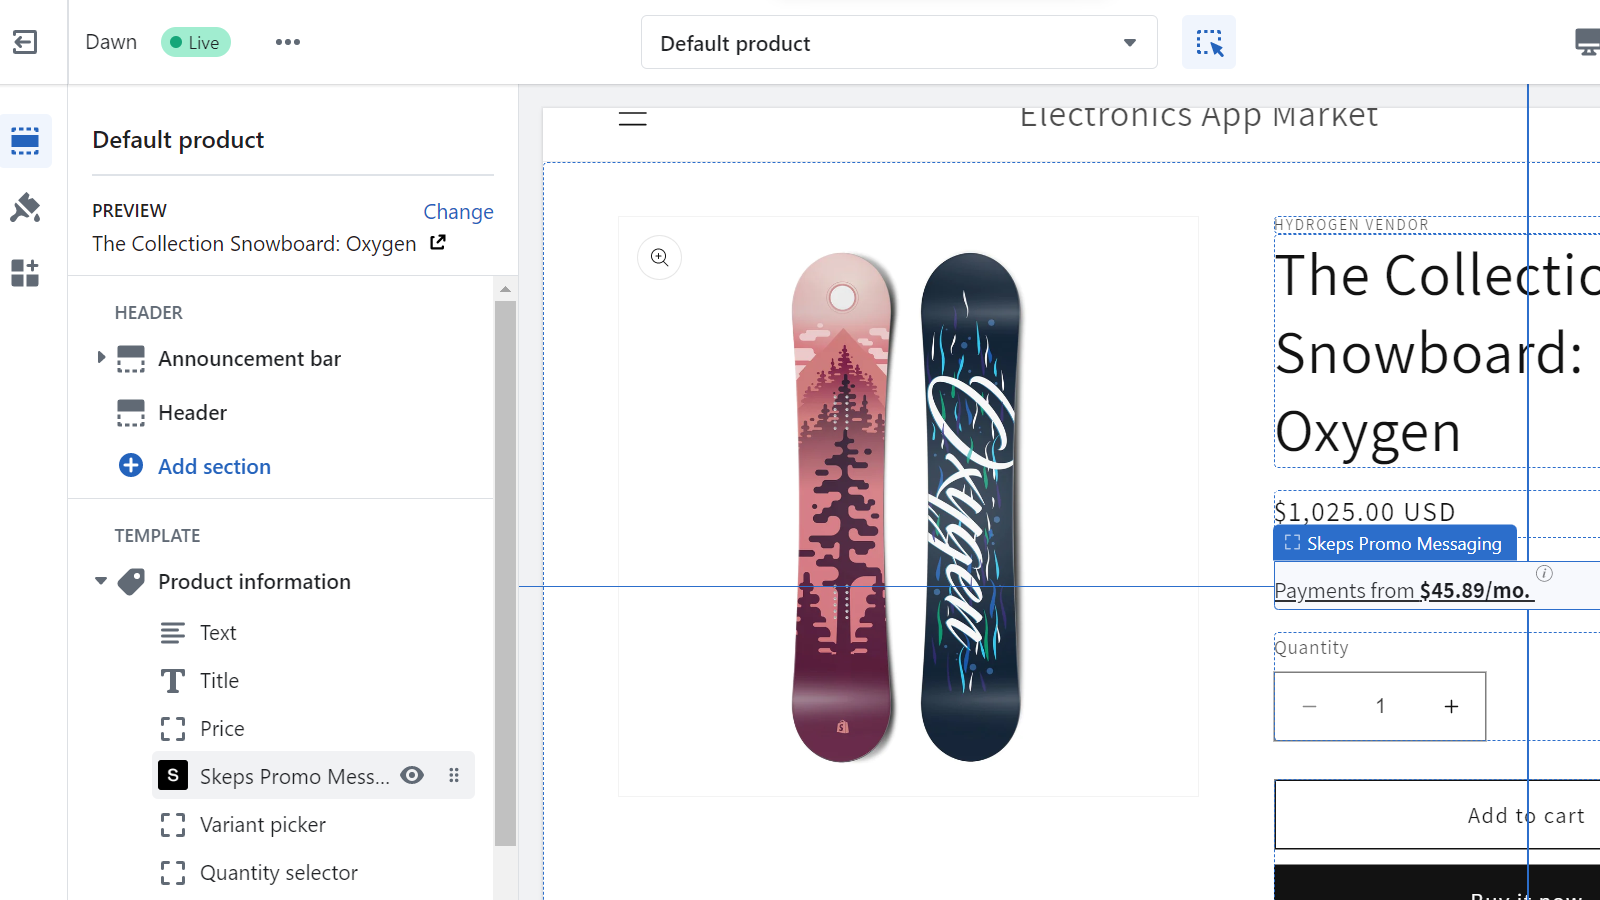The width and height of the screenshot is (1600, 900).
Task: Click the product title in preview
Action: (1437, 353)
